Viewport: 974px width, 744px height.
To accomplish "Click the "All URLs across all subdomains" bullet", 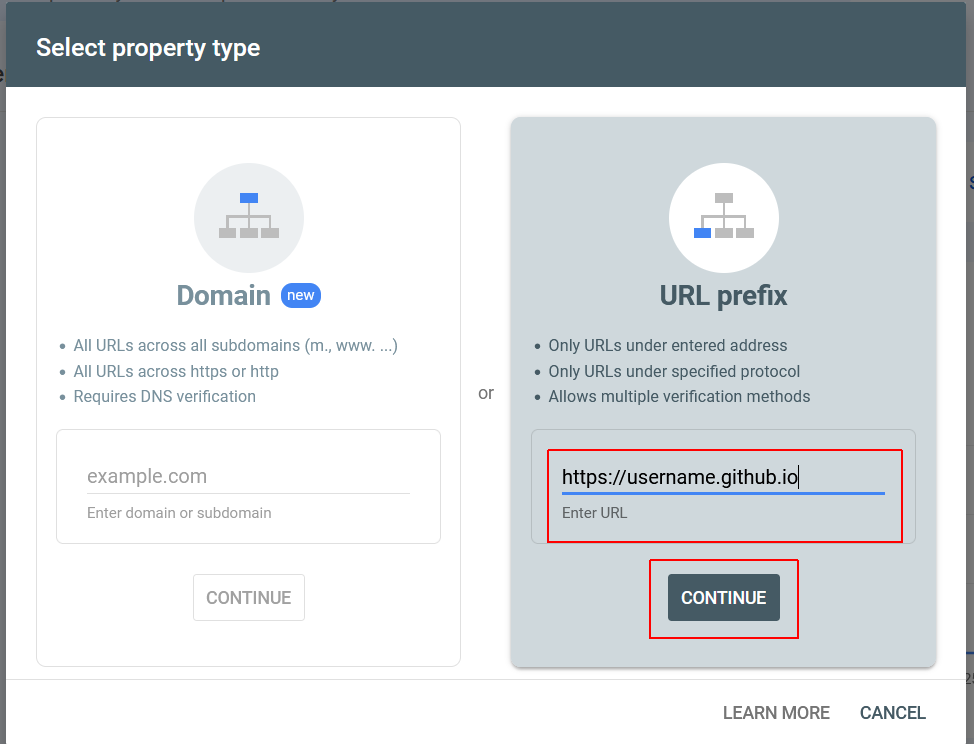I will (x=235, y=345).
